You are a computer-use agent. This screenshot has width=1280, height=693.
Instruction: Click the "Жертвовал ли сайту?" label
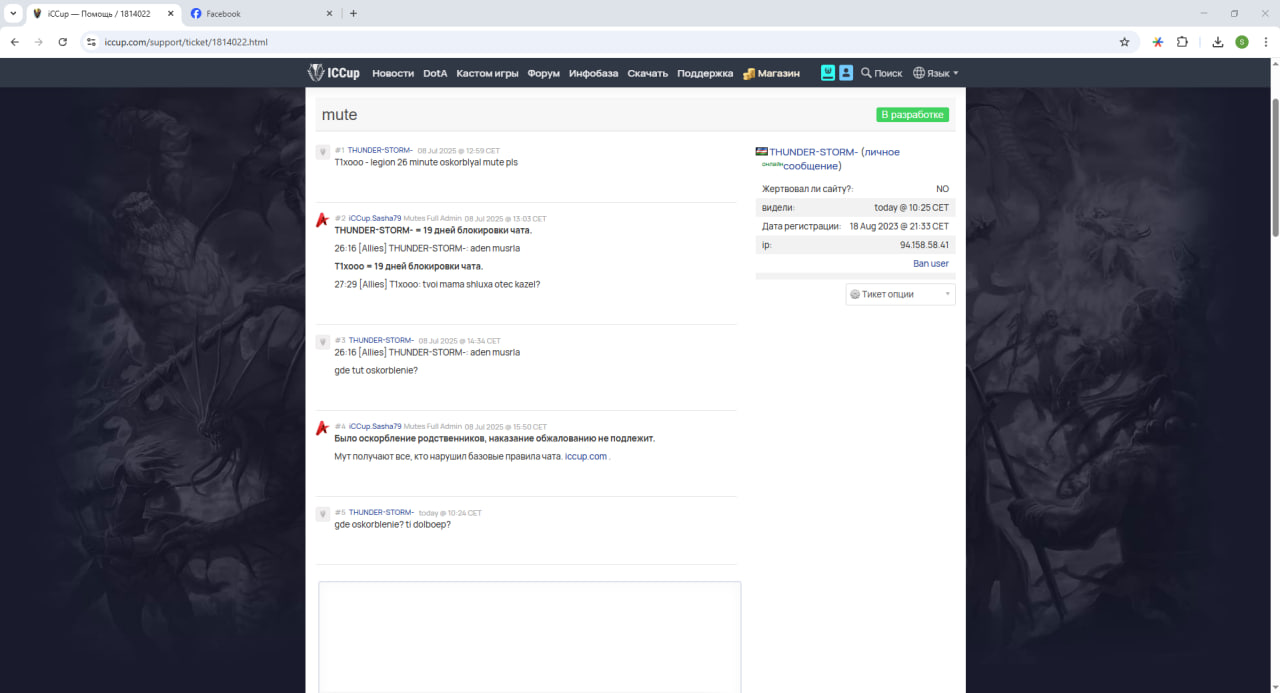pos(807,189)
